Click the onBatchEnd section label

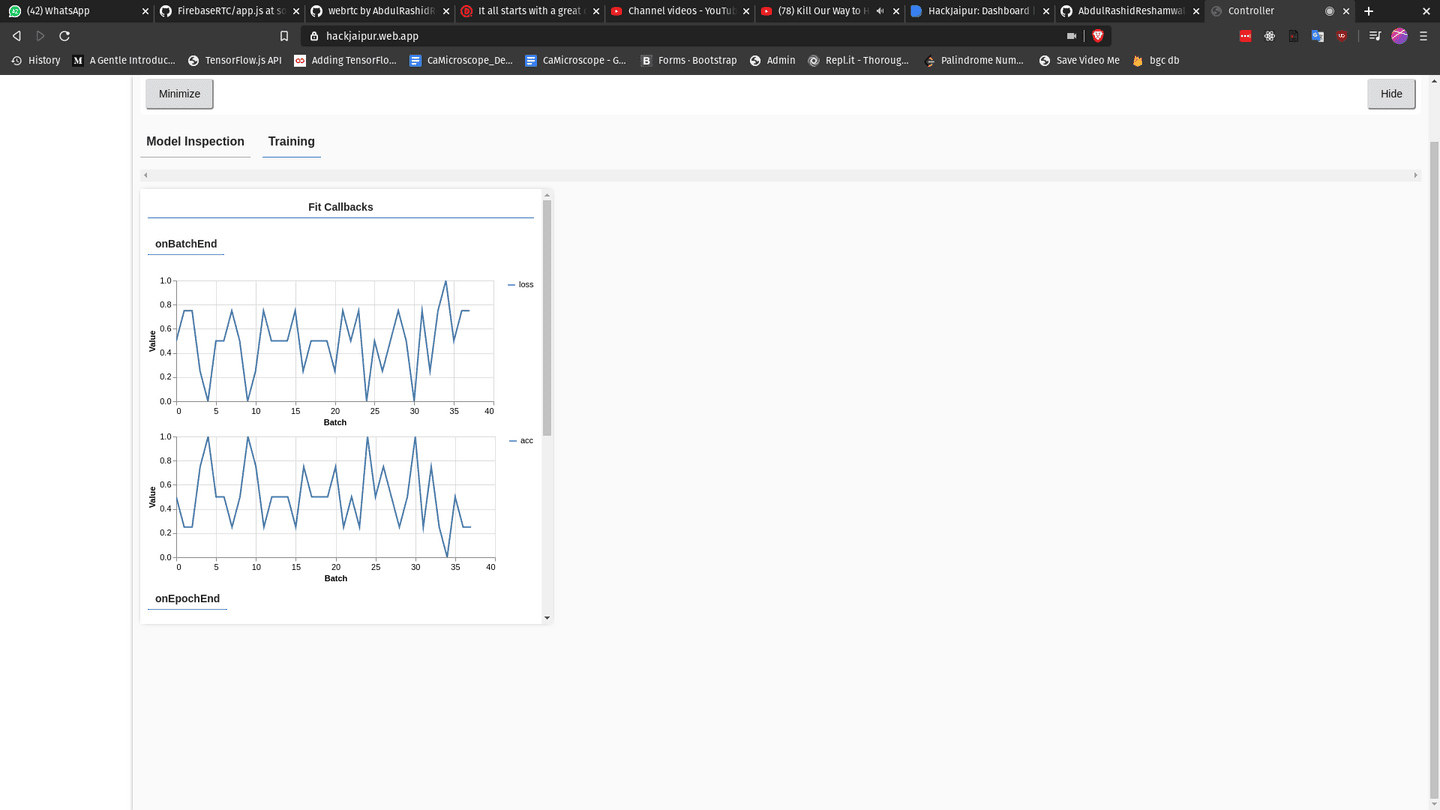pos(186,244)
